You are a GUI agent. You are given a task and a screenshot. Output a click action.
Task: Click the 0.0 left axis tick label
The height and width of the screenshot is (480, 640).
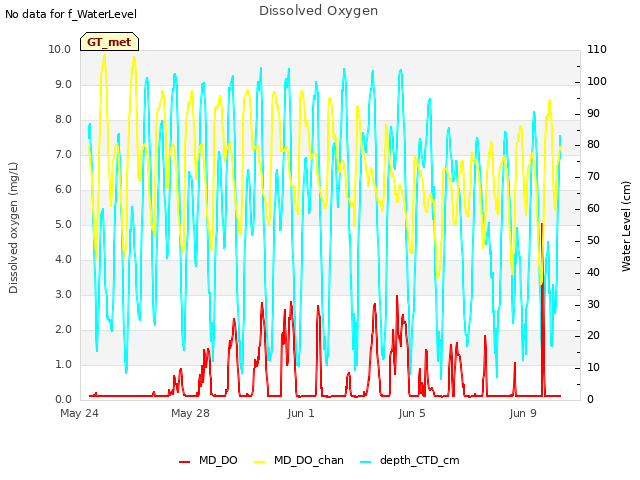pos(63,400)
